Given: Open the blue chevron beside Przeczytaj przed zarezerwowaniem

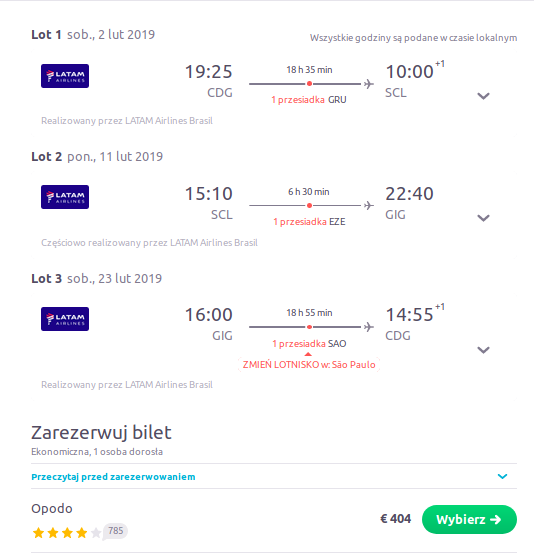Looking at the screenshot, I should pos(502,476).
